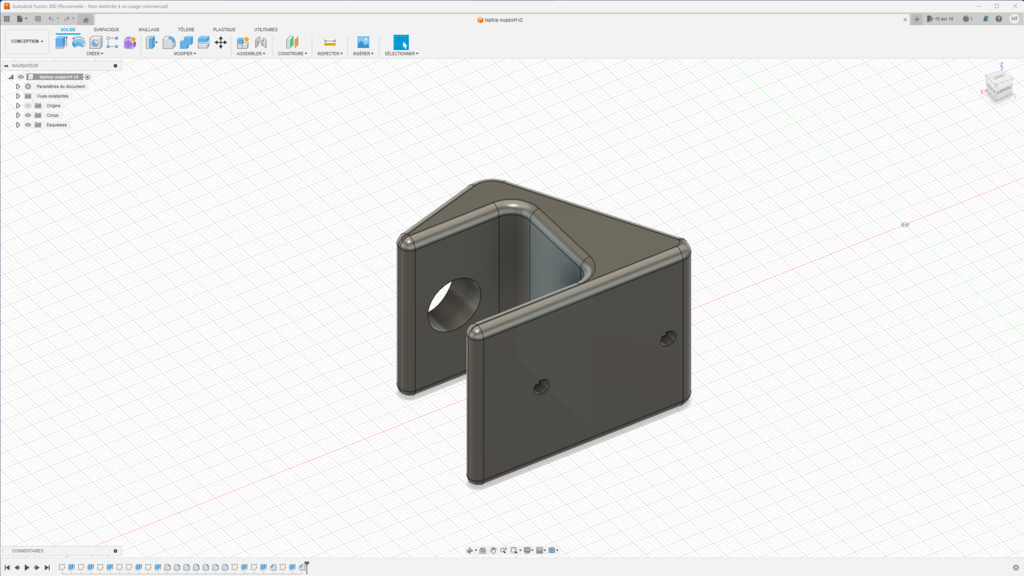Open the notifications bell
Viewport: 1024px width, 576px height.
point(985,19)
